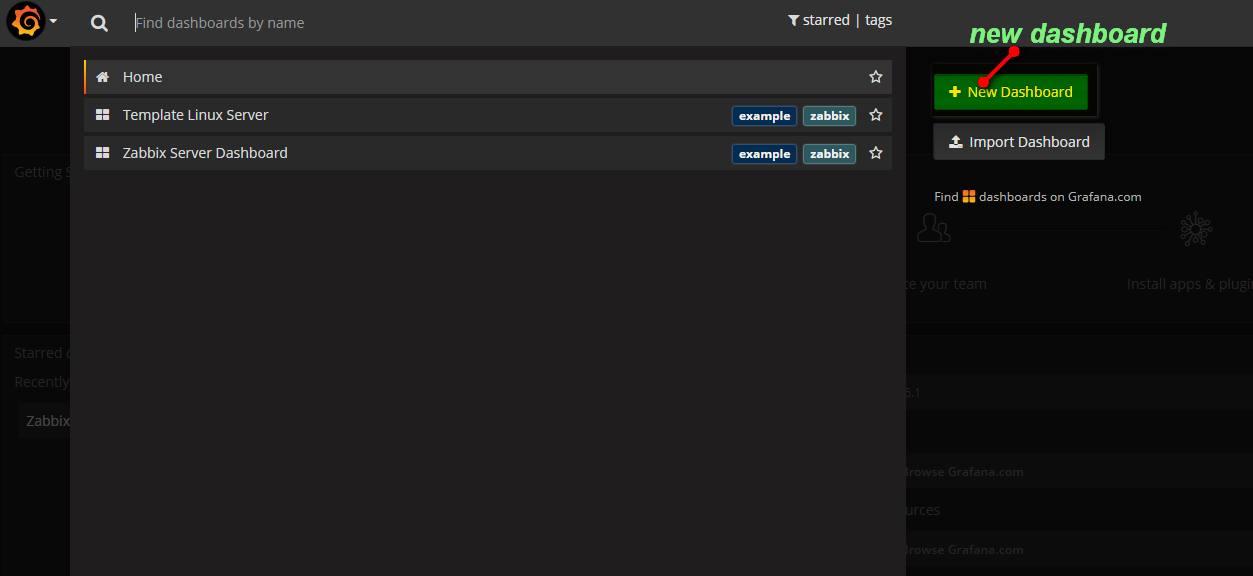1253x576 pixels.
Task: Click the team users icon in background
Action: click(x=934, y=229)
